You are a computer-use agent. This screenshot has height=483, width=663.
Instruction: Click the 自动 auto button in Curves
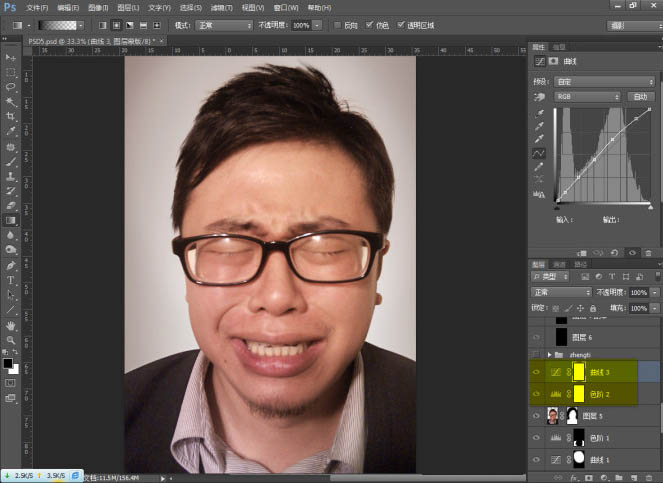[640, 97]
